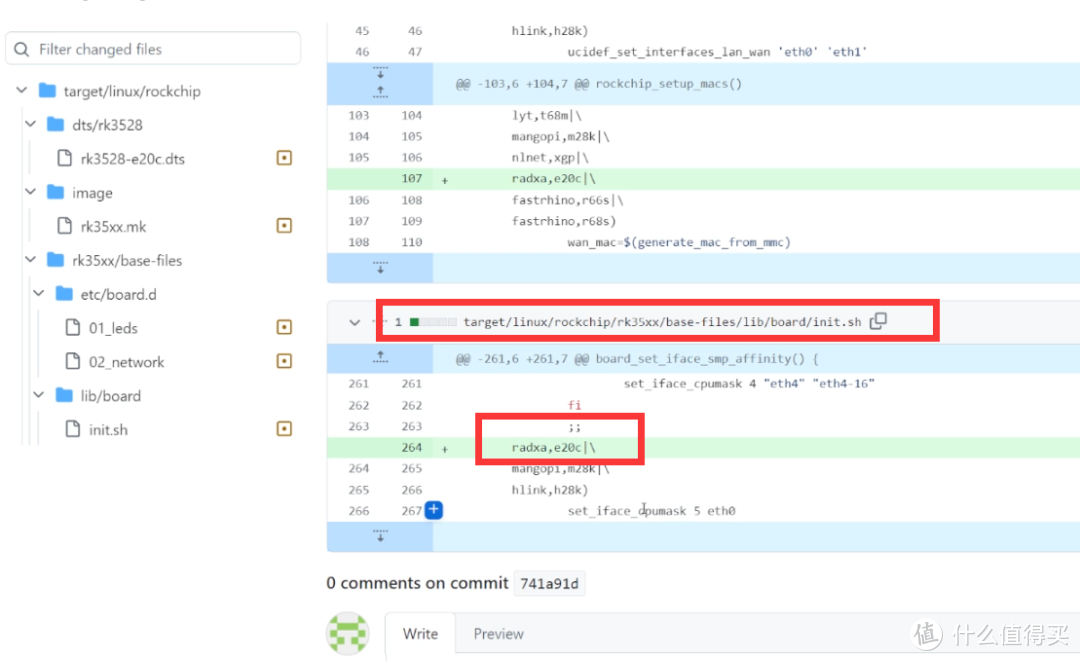Viewport: 1080px width, 661px height.
Task: Click file icon of init.sh in tree
Action: [73, 429]
